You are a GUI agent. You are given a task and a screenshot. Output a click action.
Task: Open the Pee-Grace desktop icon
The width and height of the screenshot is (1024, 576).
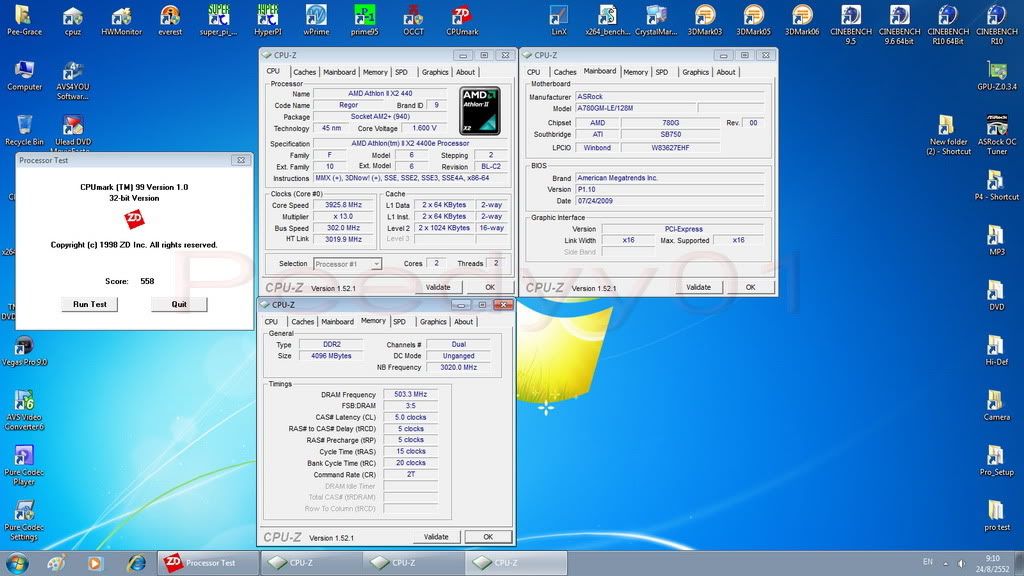(x=24, y=20)
